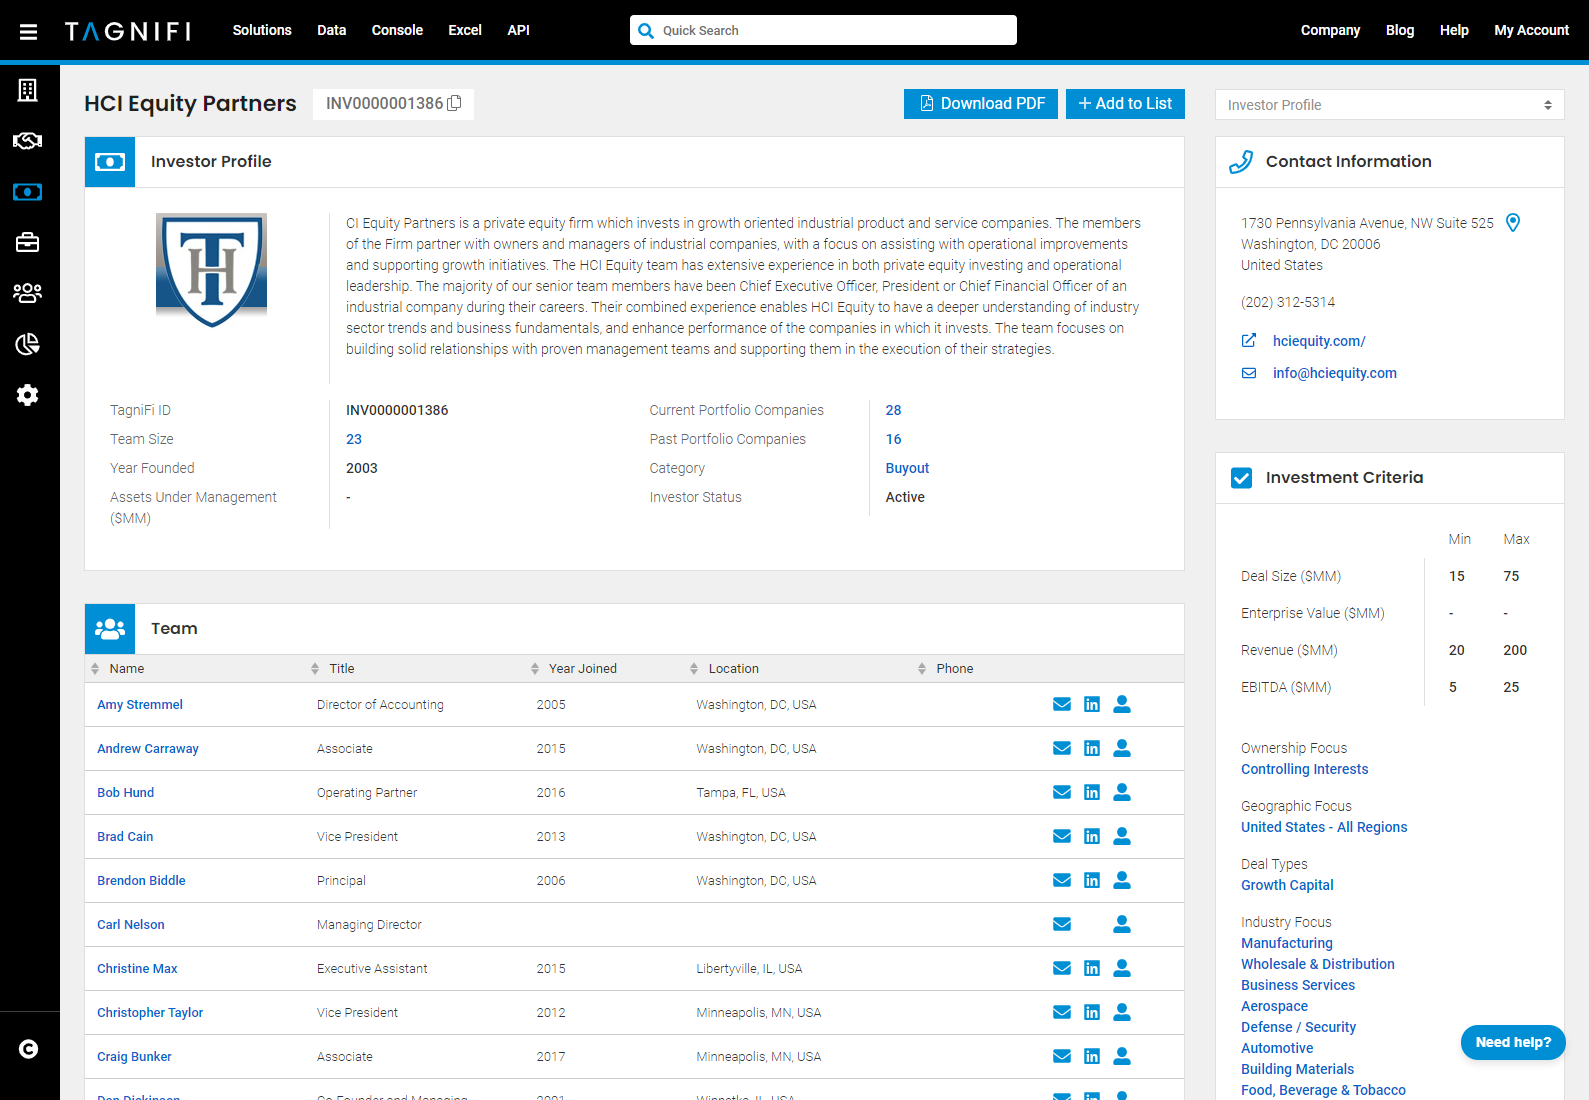Open Manufacturing industry focus link
The image size is (1589, 1100).
[x=1287, y=943]
